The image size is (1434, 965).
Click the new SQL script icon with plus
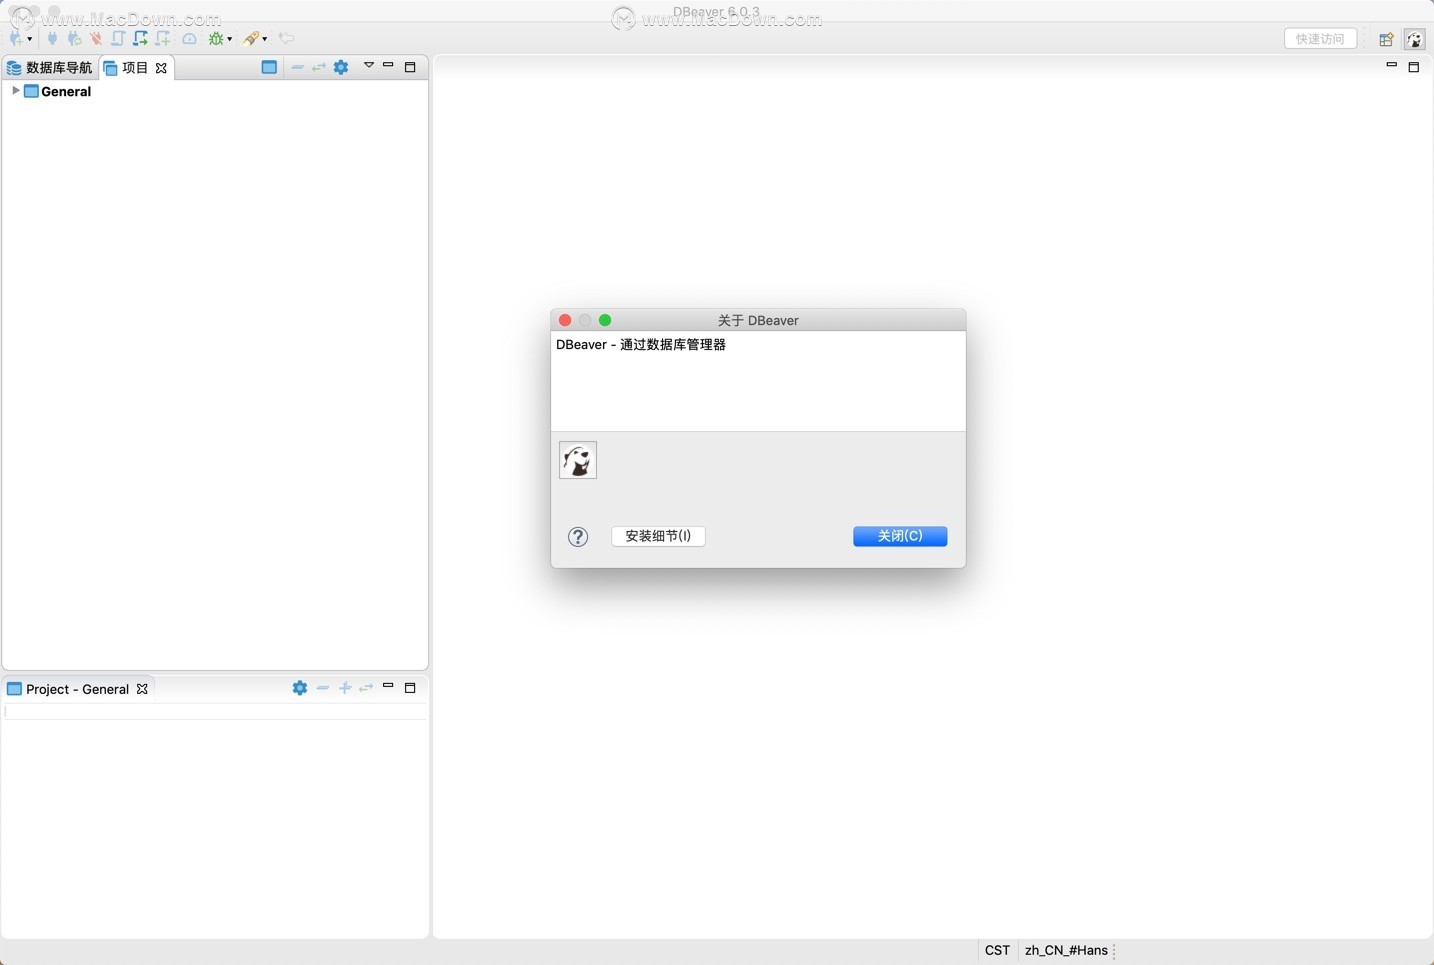(162, 38)
